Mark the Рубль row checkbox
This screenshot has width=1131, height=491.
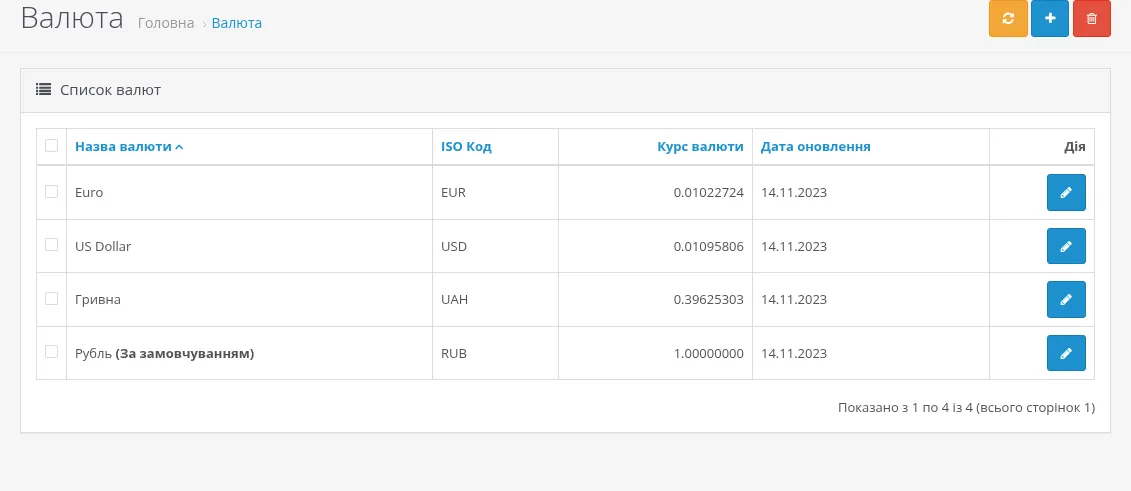51,351
